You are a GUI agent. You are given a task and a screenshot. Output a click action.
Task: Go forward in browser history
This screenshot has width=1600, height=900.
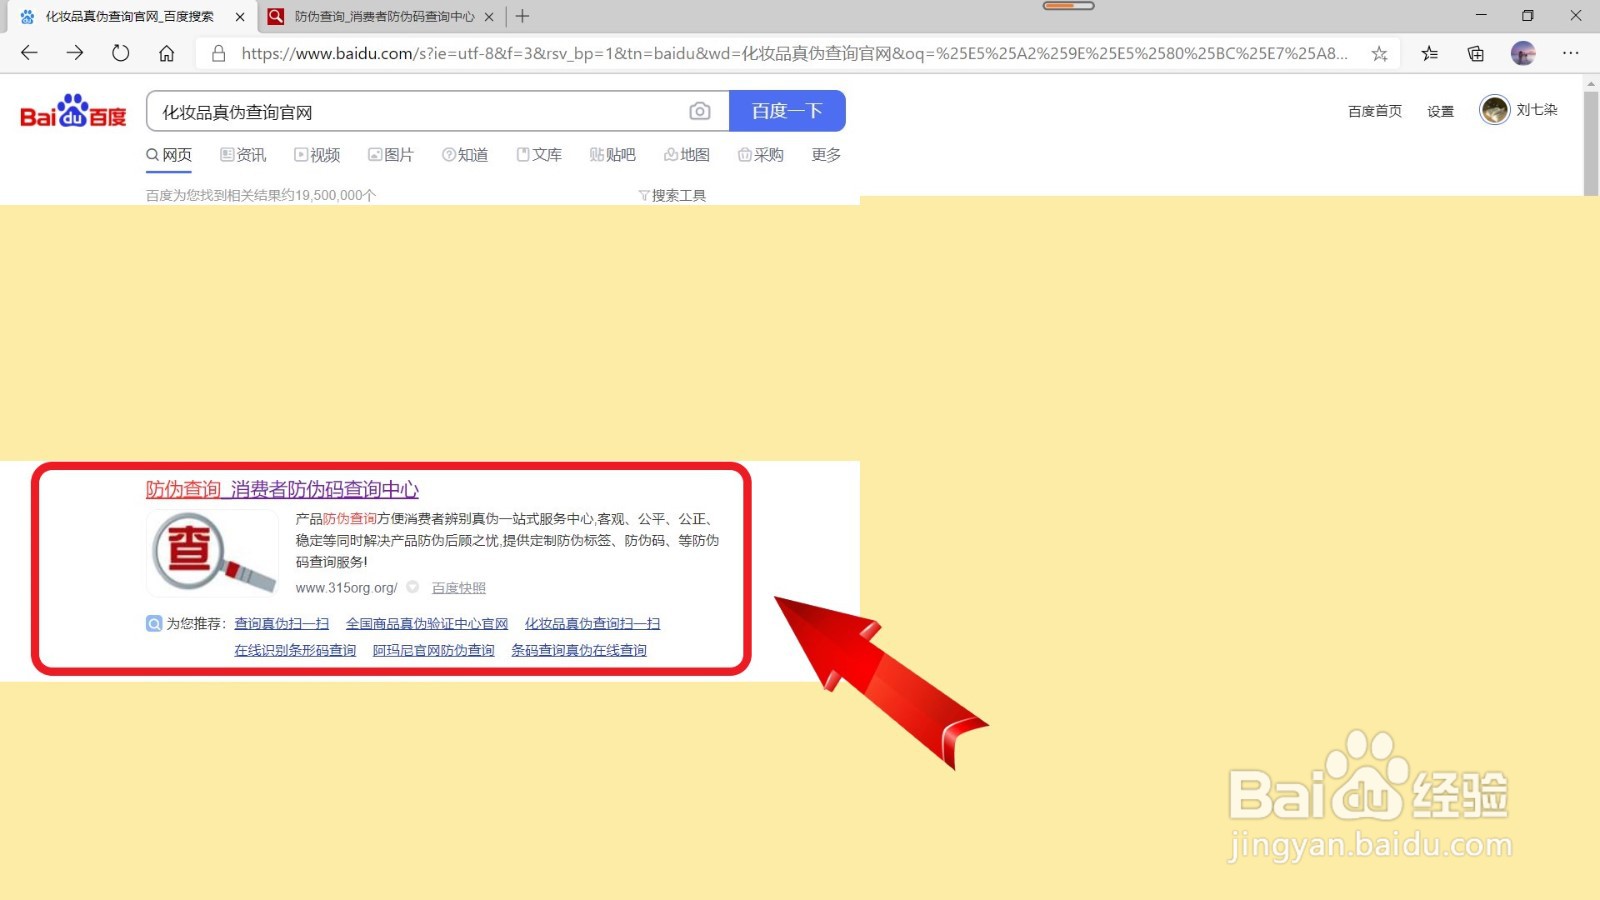(75, 53)
